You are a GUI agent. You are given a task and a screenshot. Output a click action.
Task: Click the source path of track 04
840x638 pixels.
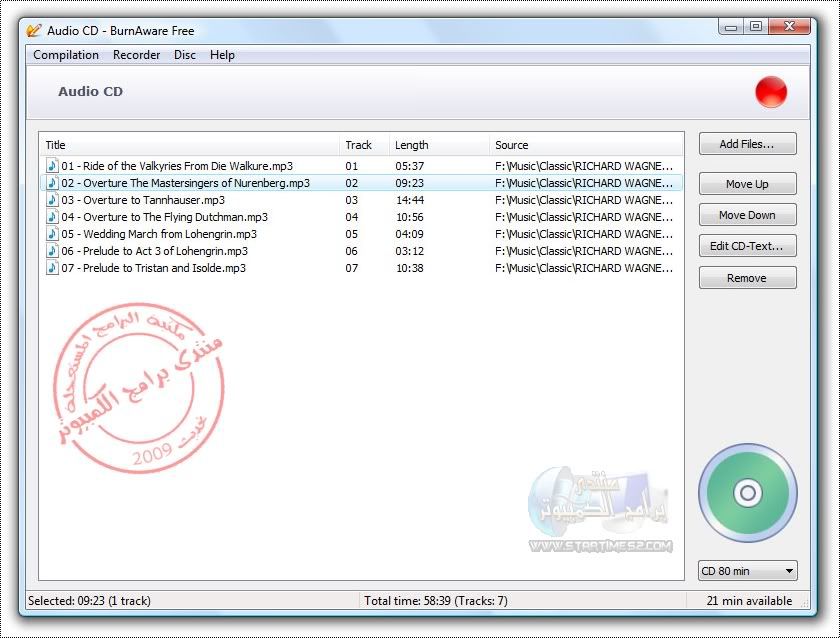584,217
